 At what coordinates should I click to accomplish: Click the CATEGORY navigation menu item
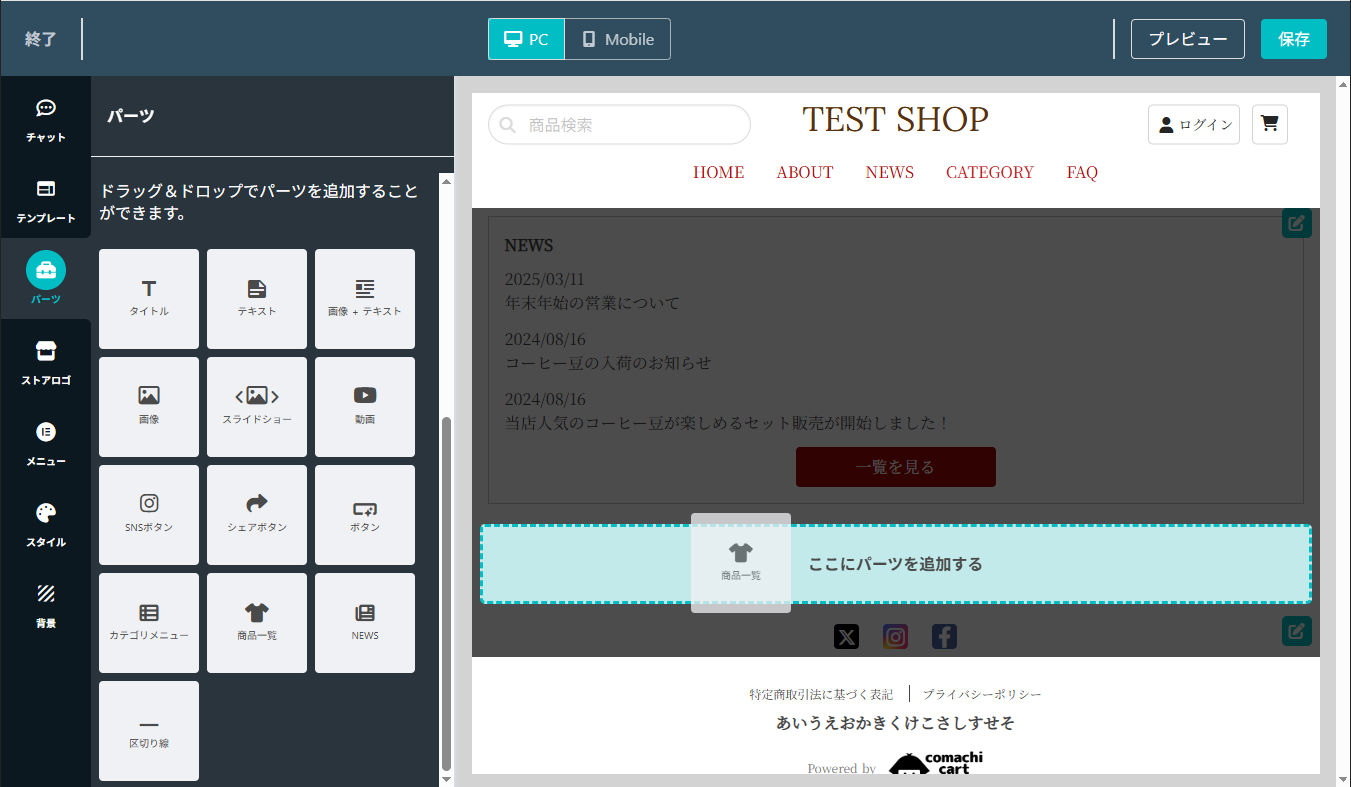pyautogui.click(x=989, y=172)
